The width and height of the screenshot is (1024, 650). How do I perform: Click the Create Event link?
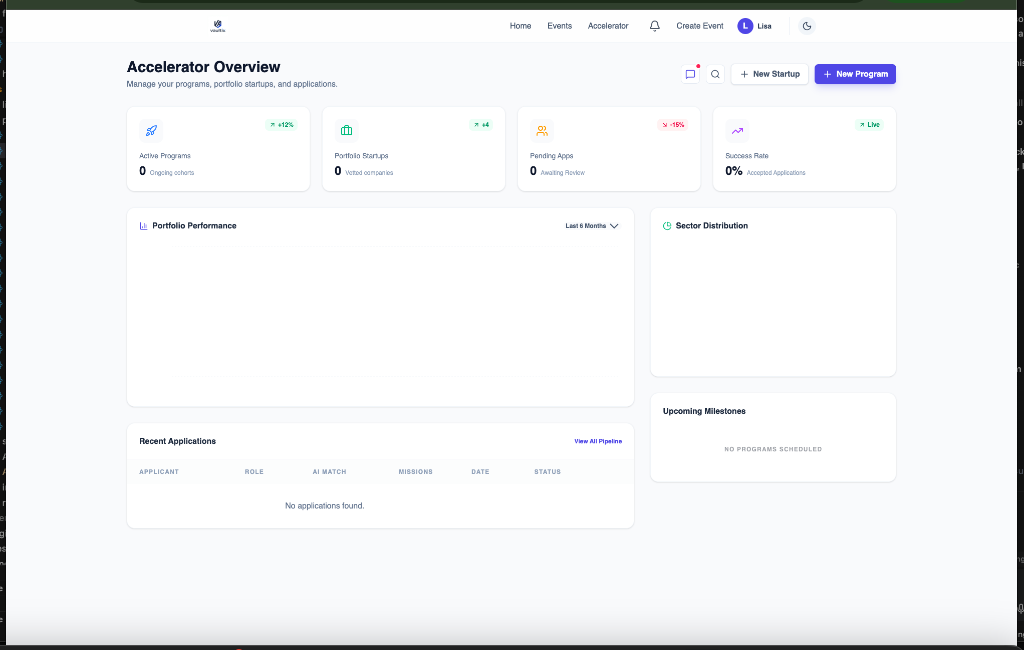click(x=699, y=26)
